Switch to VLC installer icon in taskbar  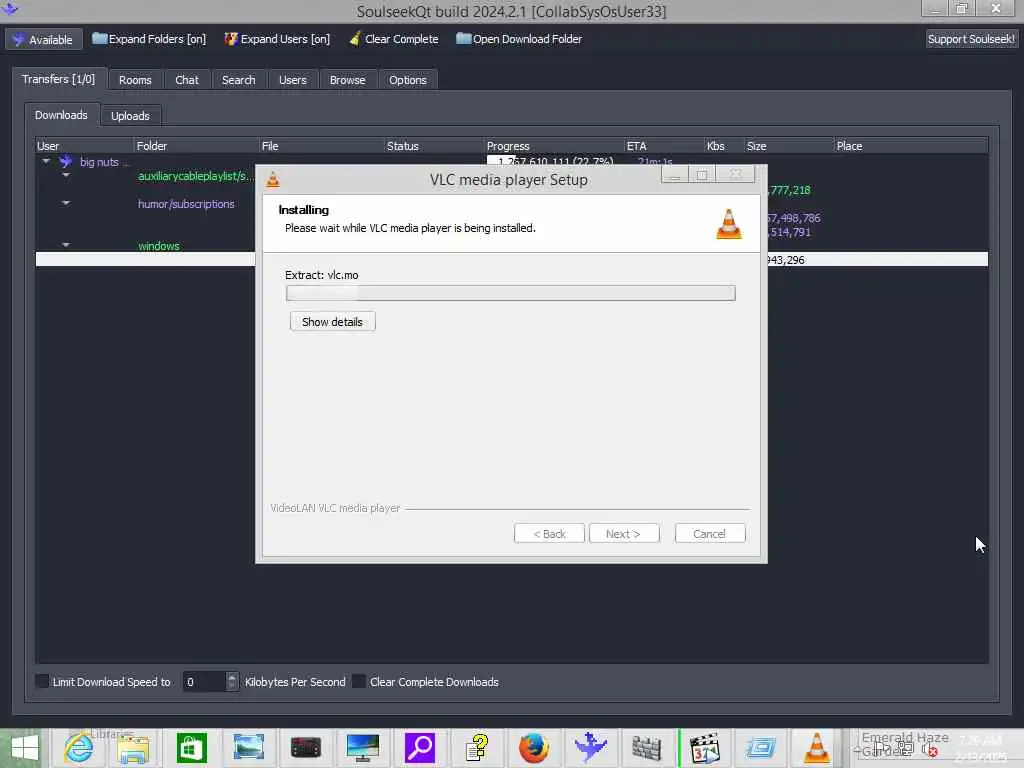pyautogui.click(x=816, y=748)
